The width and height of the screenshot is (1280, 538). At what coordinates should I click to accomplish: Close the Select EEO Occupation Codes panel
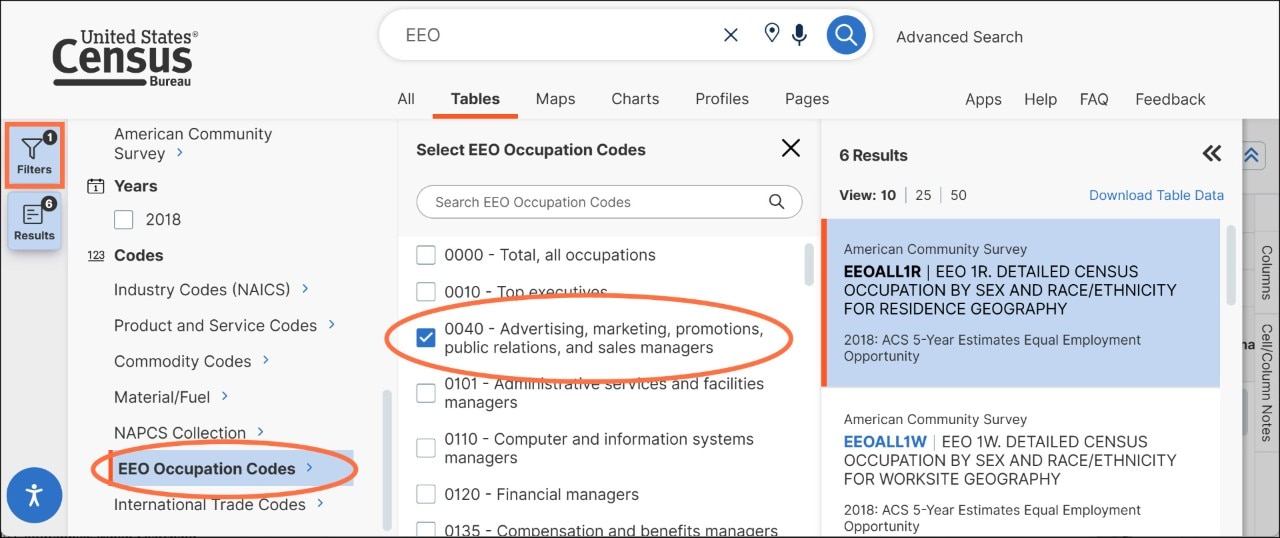791,149
